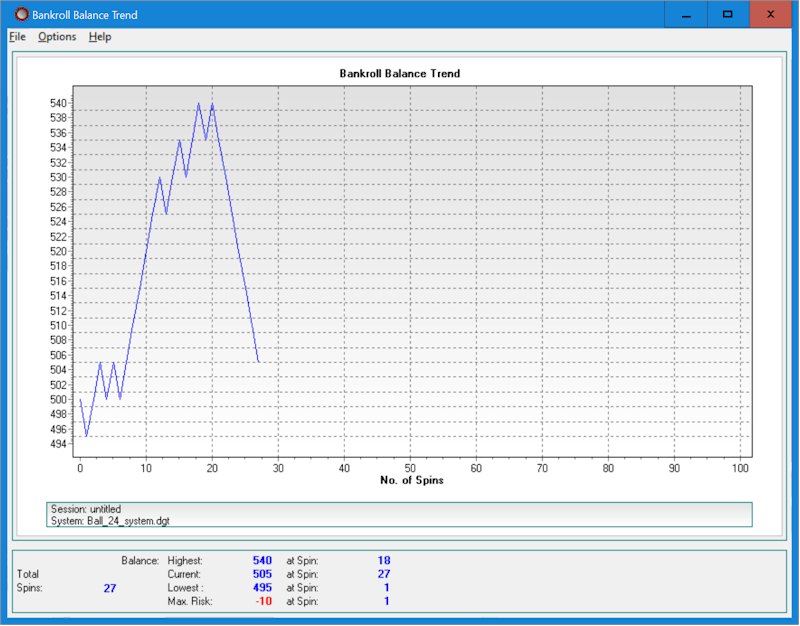Screen dimensions: 800x626
Task: Click the Max. Risk value -10
Action: [264, 602]
